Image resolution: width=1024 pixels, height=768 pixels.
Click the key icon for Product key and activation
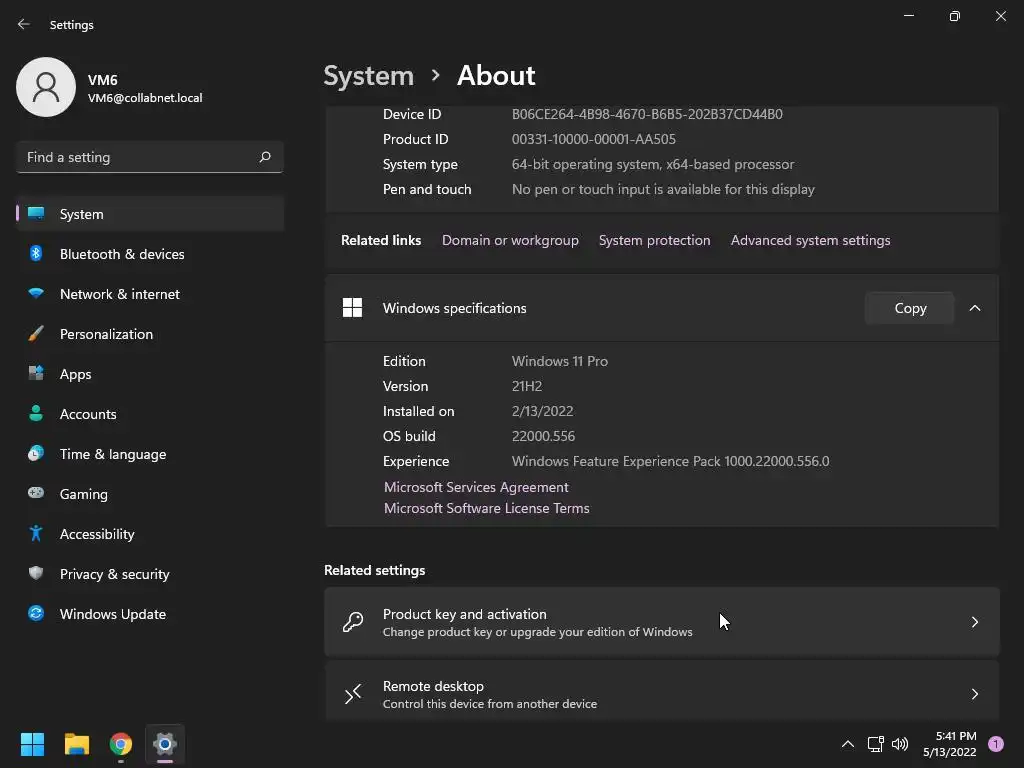click(x=353, y=622)
